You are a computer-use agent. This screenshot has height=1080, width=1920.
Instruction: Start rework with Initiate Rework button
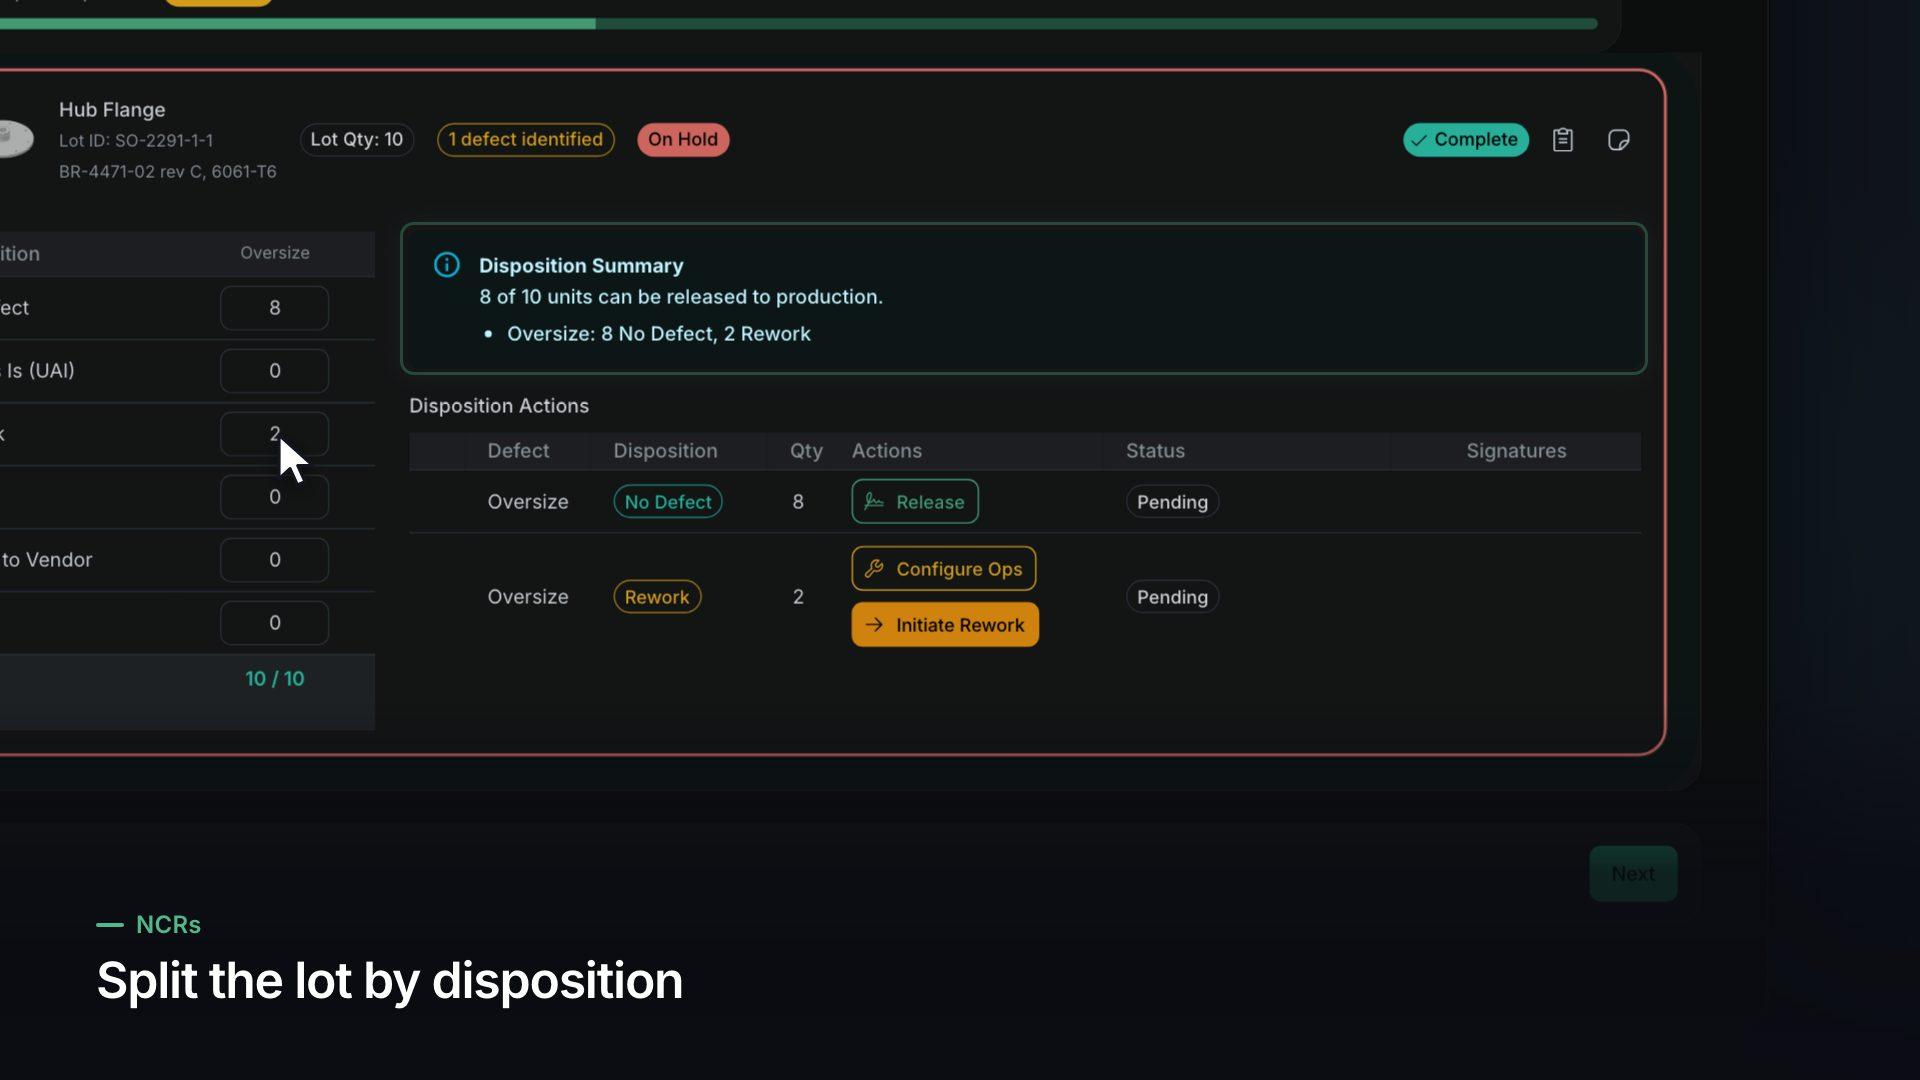pyautogui.click(x=944, y=625)
